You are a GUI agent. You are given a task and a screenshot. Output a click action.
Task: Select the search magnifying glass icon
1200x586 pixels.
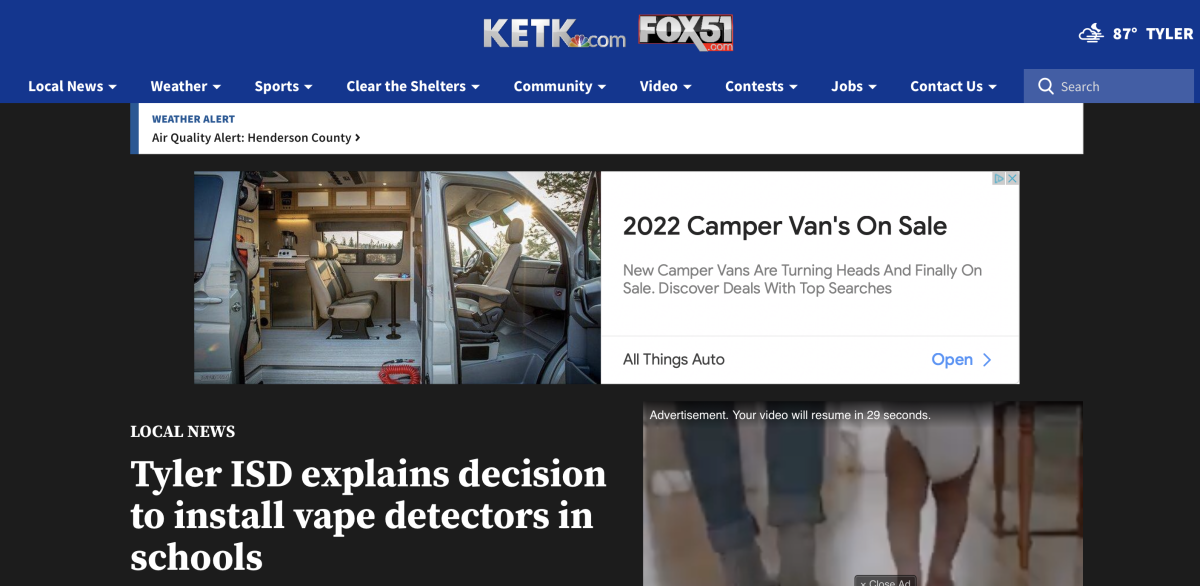1046,86
